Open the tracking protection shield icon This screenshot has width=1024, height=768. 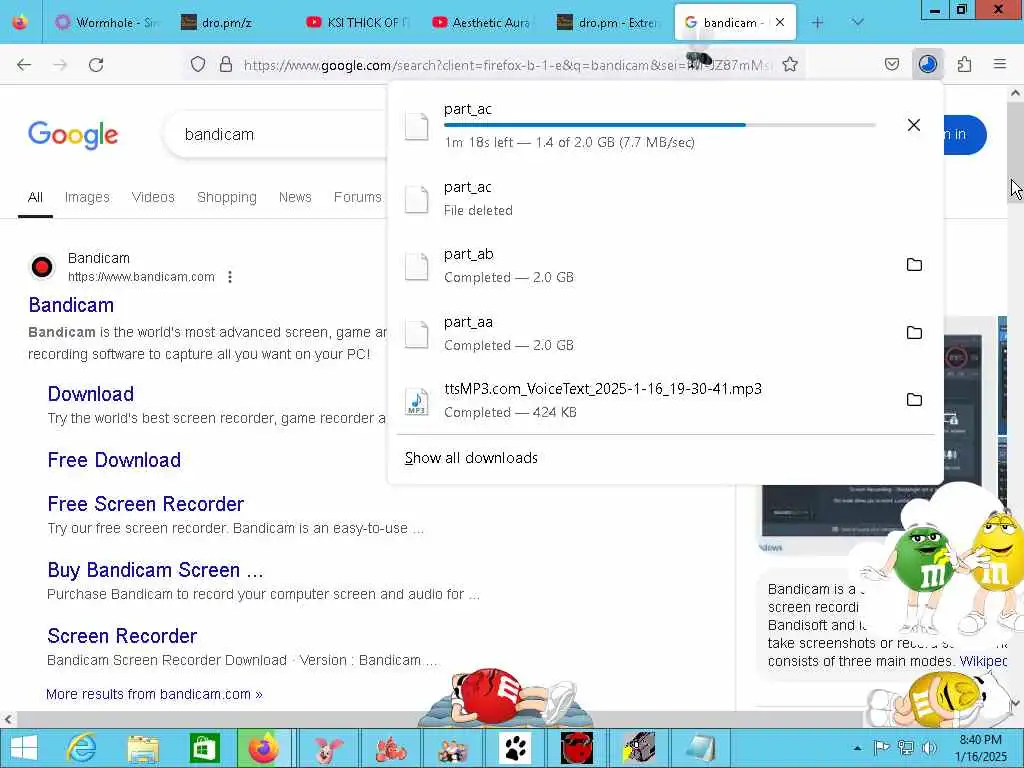tap(198, 64)
